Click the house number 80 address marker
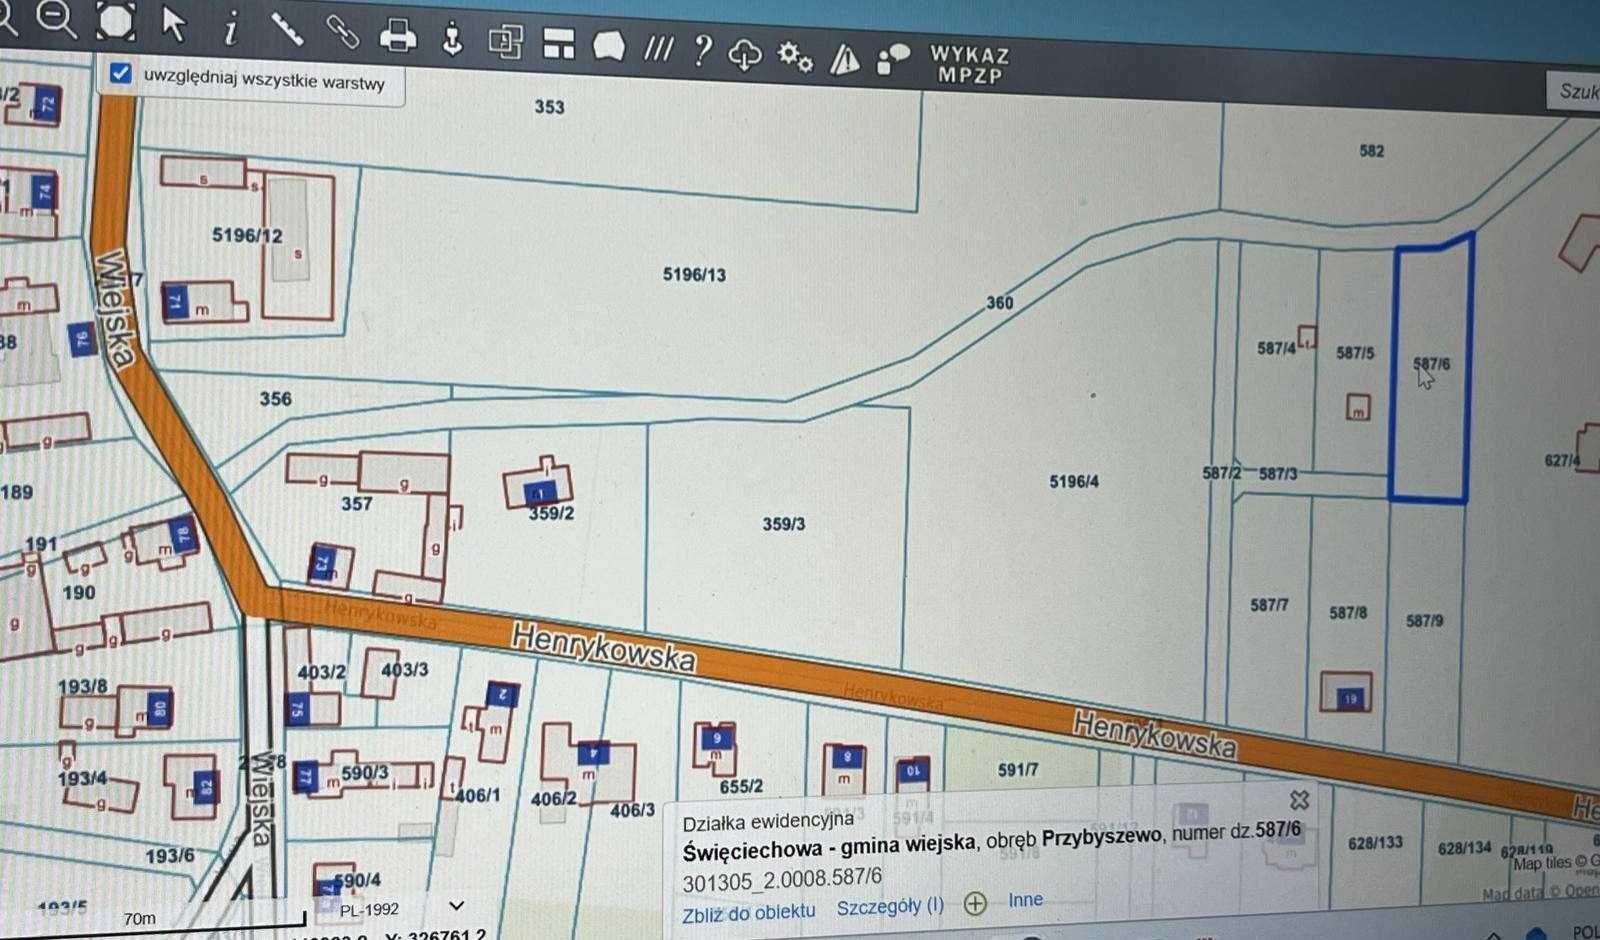1600x940 pixels. pos(159,709)
